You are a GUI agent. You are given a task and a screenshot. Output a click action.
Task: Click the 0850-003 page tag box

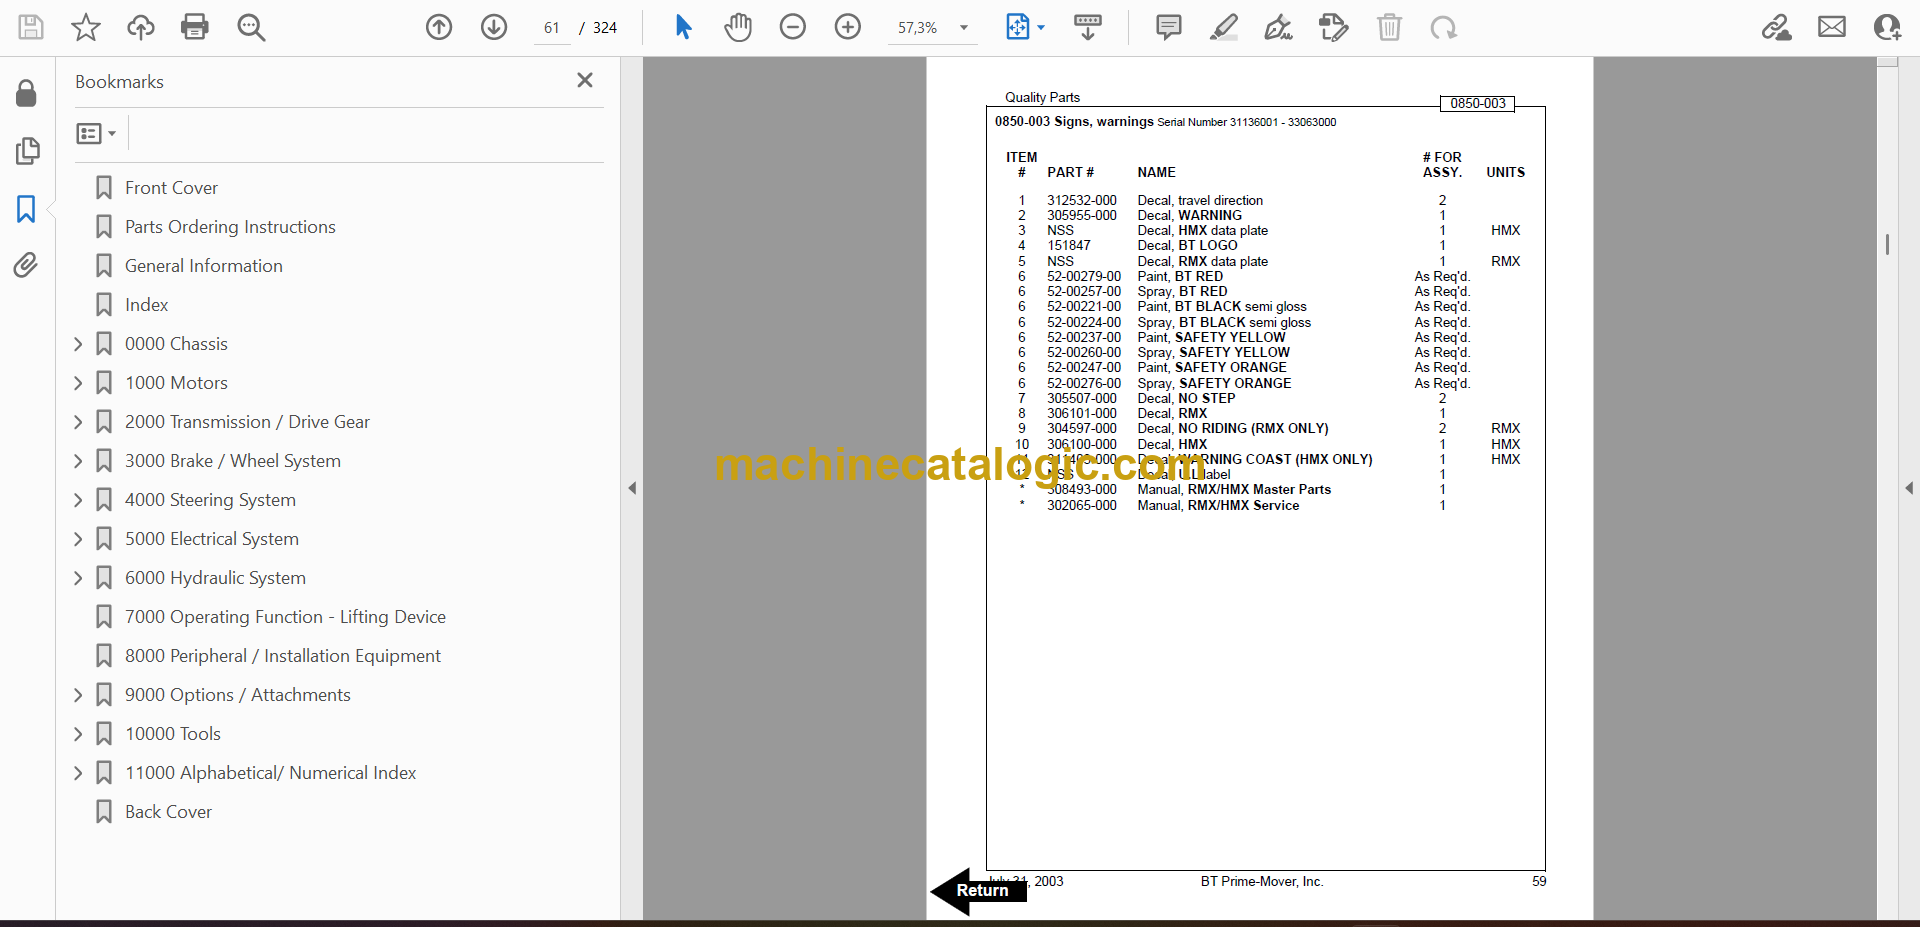1478,103
